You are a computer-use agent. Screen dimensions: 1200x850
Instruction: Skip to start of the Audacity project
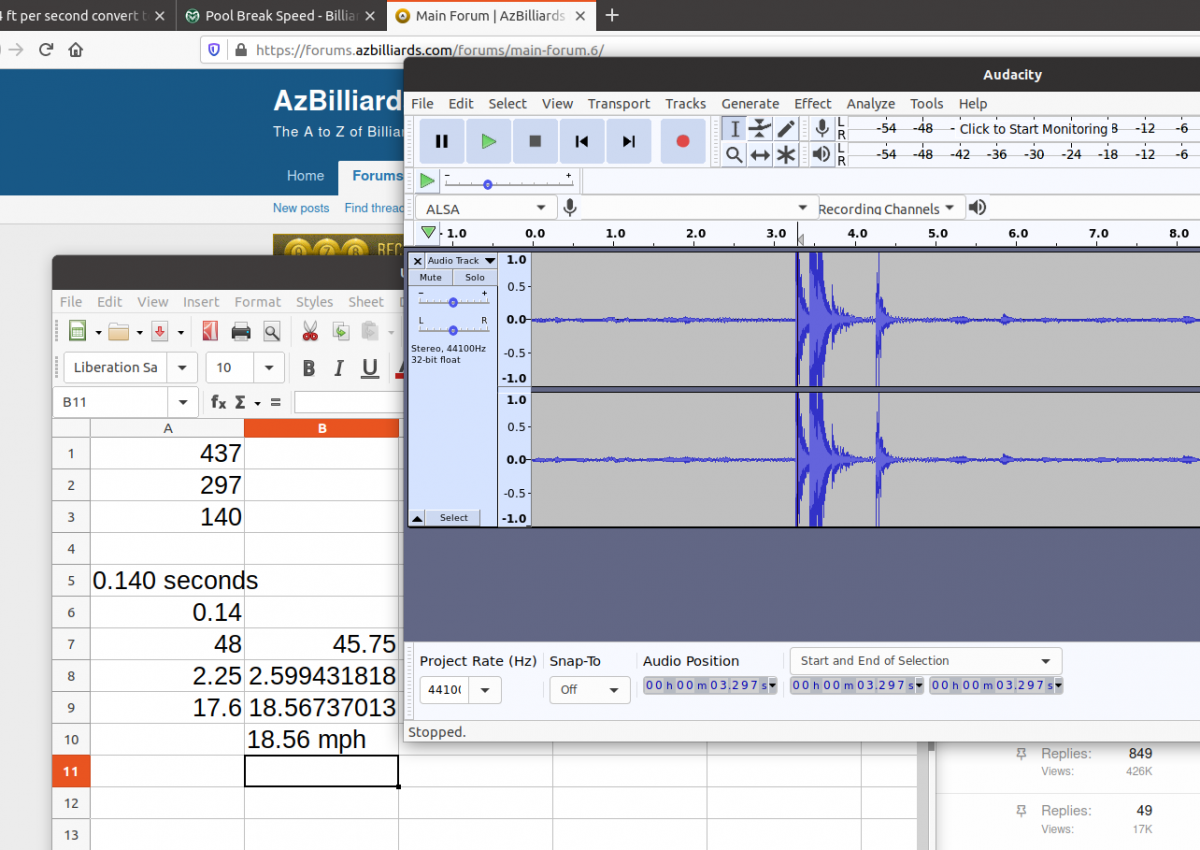pyautogui.click(x=582, y=141)
